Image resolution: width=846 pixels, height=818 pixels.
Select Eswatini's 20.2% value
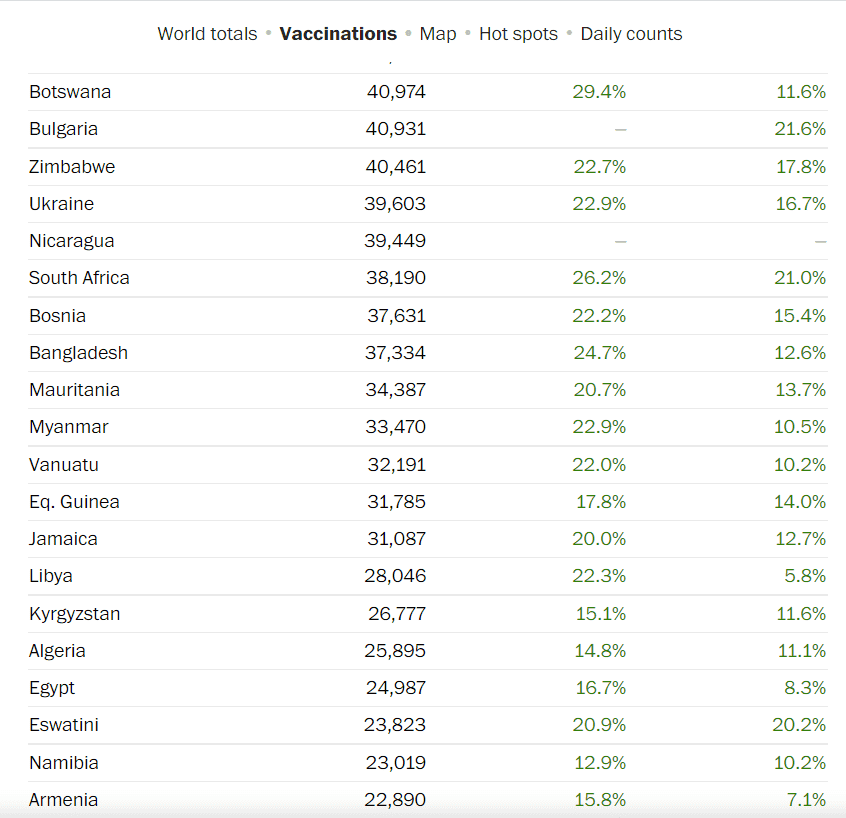(x=799, y=725)
